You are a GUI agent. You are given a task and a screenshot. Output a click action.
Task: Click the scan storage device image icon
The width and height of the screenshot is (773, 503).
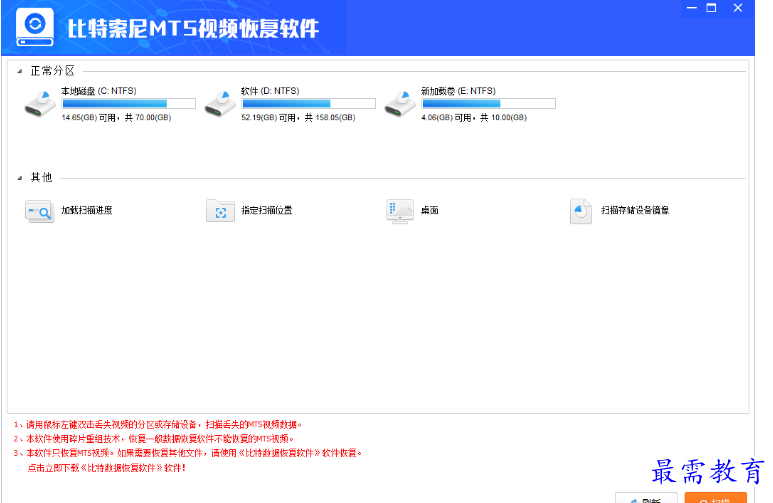tap(581, 211)
